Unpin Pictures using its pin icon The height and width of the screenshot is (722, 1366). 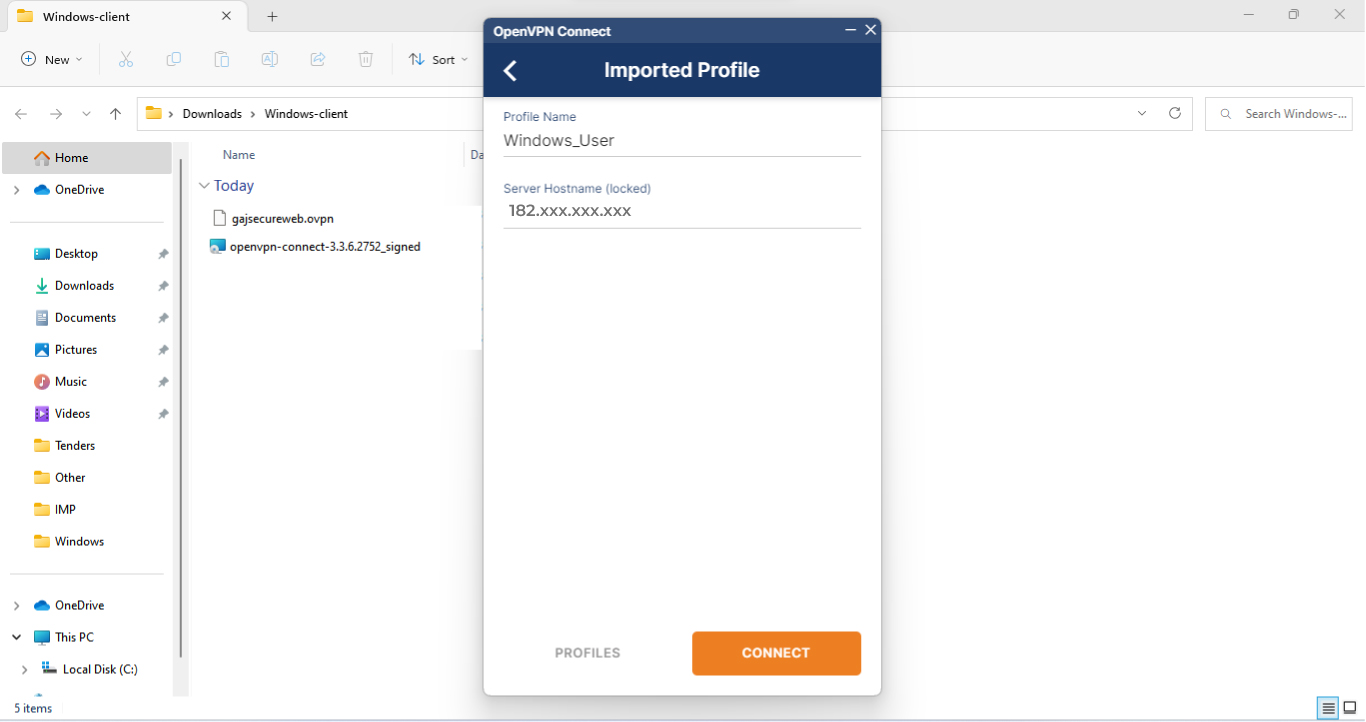163,350
